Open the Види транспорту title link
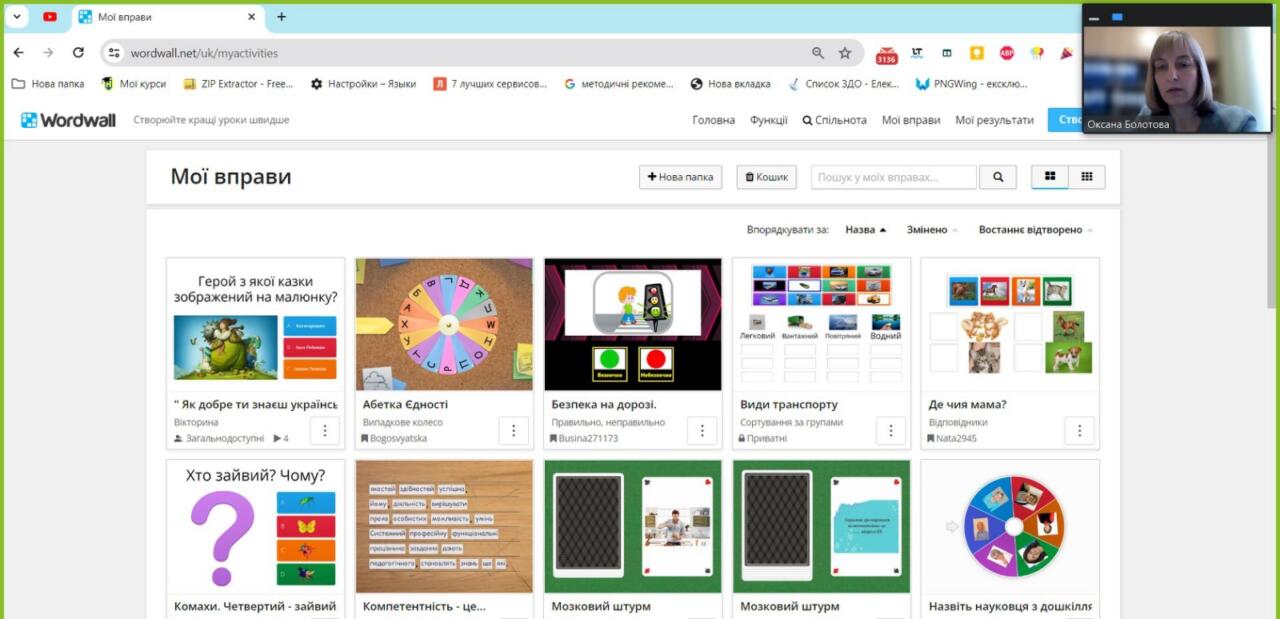 (x=788, y=404)
